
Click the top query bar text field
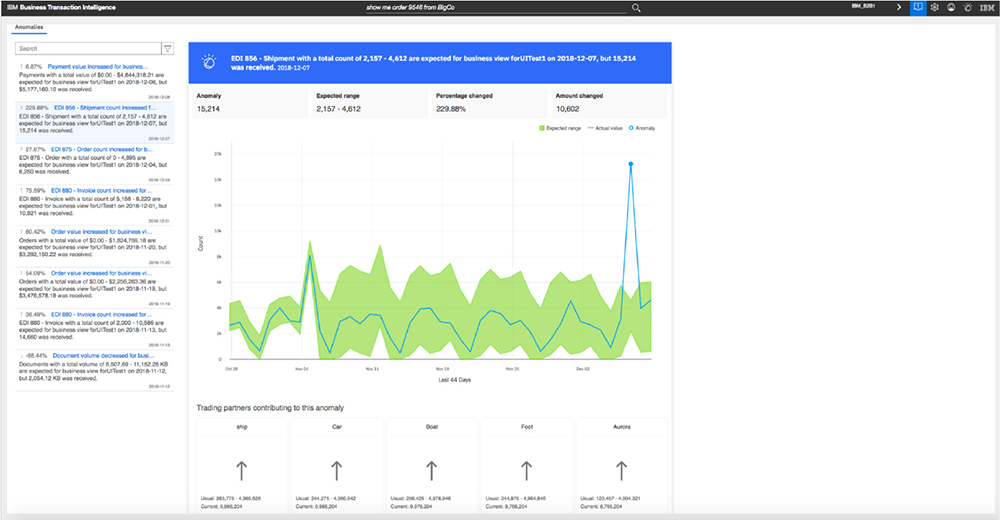[496, 8]
